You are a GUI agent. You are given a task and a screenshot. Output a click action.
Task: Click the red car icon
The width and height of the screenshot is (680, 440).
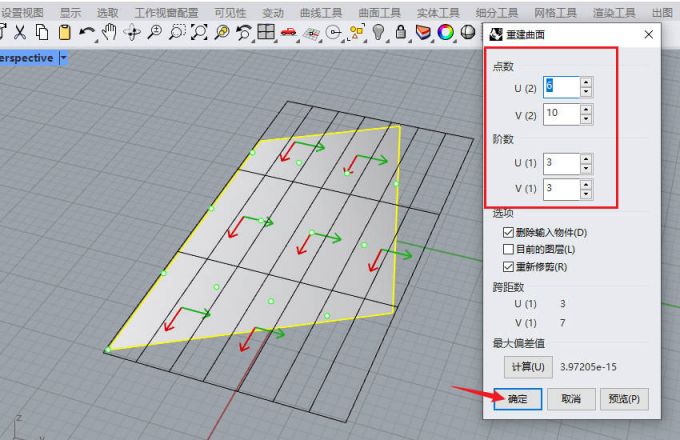(x=288, y=32)
